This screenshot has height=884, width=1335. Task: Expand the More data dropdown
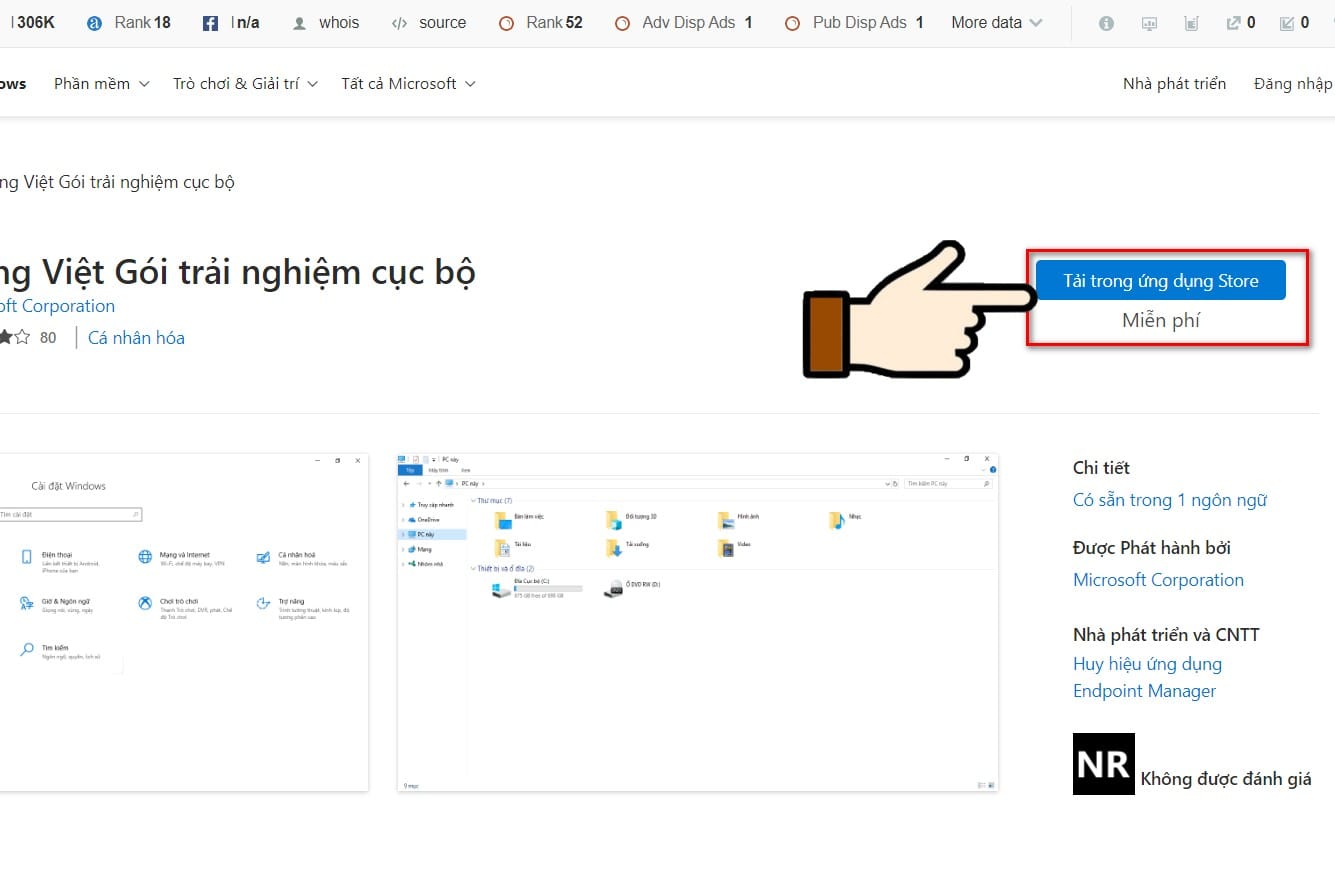pos(996,22)
